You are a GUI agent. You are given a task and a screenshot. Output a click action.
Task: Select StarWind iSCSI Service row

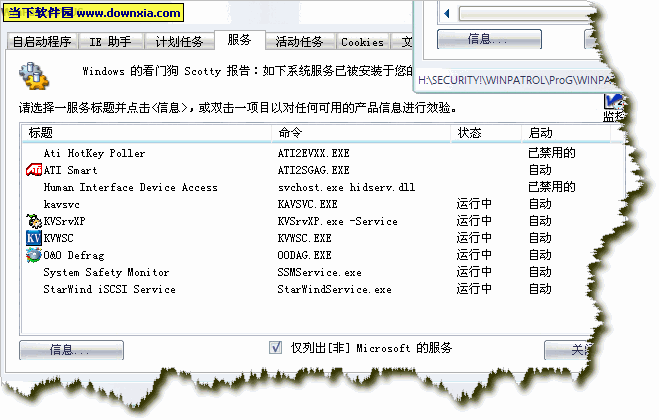click(109, 289)
